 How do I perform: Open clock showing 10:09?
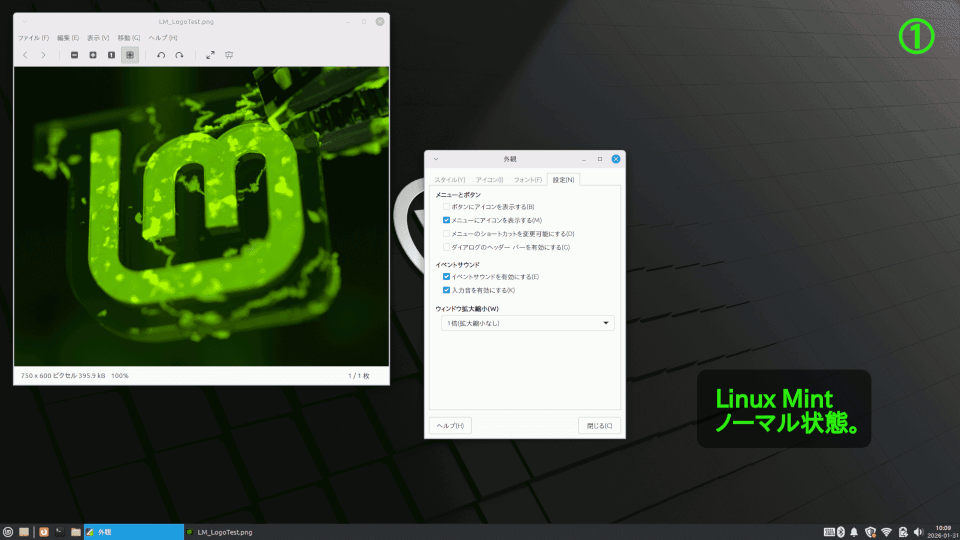pos(943,531)
